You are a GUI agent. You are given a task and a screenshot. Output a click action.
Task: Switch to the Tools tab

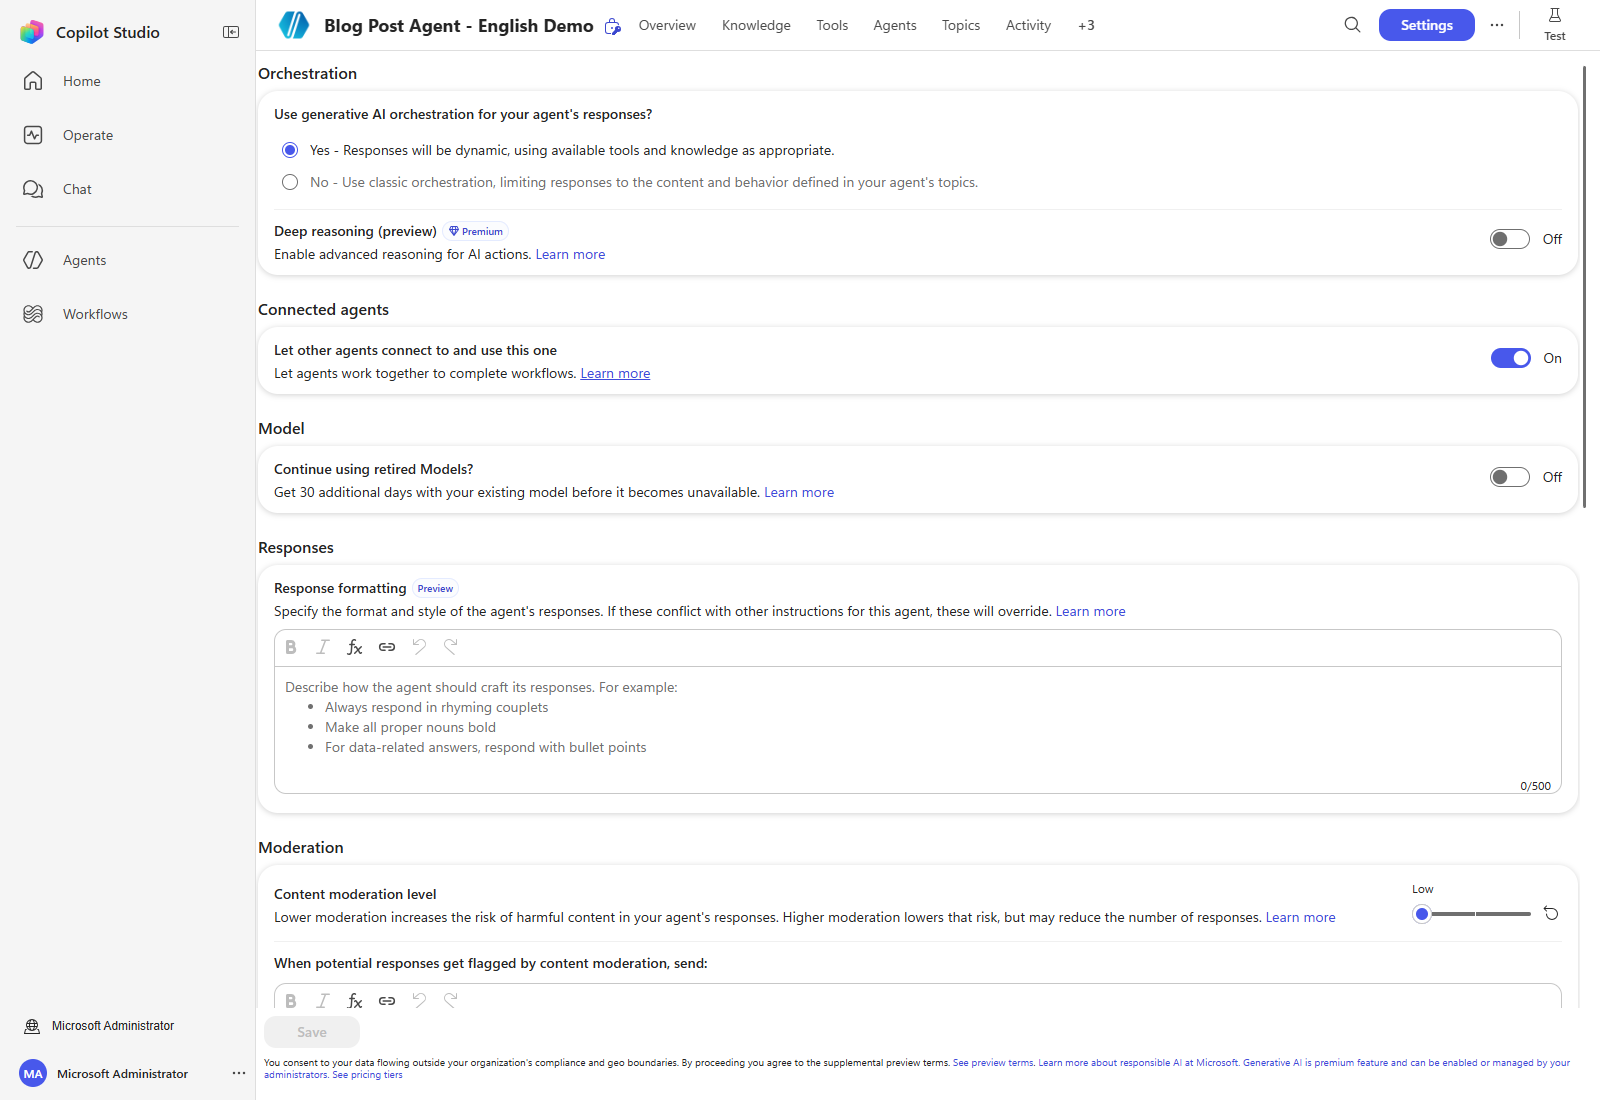[x=832, y=25]
